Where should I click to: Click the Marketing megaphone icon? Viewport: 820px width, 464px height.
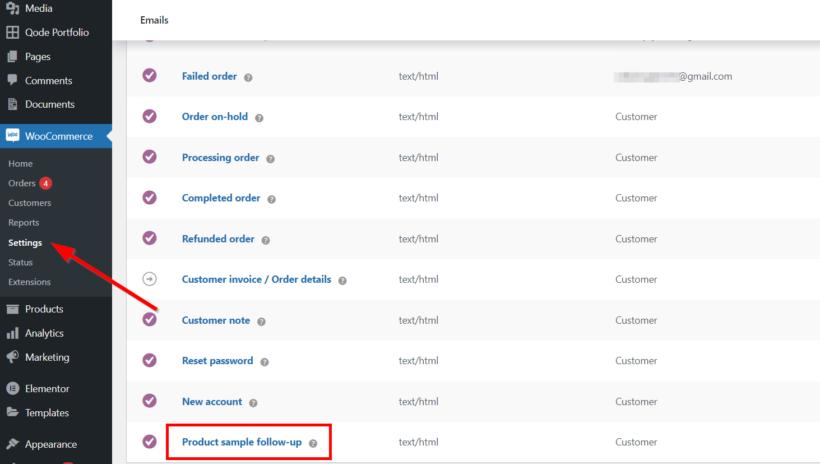pyautogui.click(x=13, y=357)
